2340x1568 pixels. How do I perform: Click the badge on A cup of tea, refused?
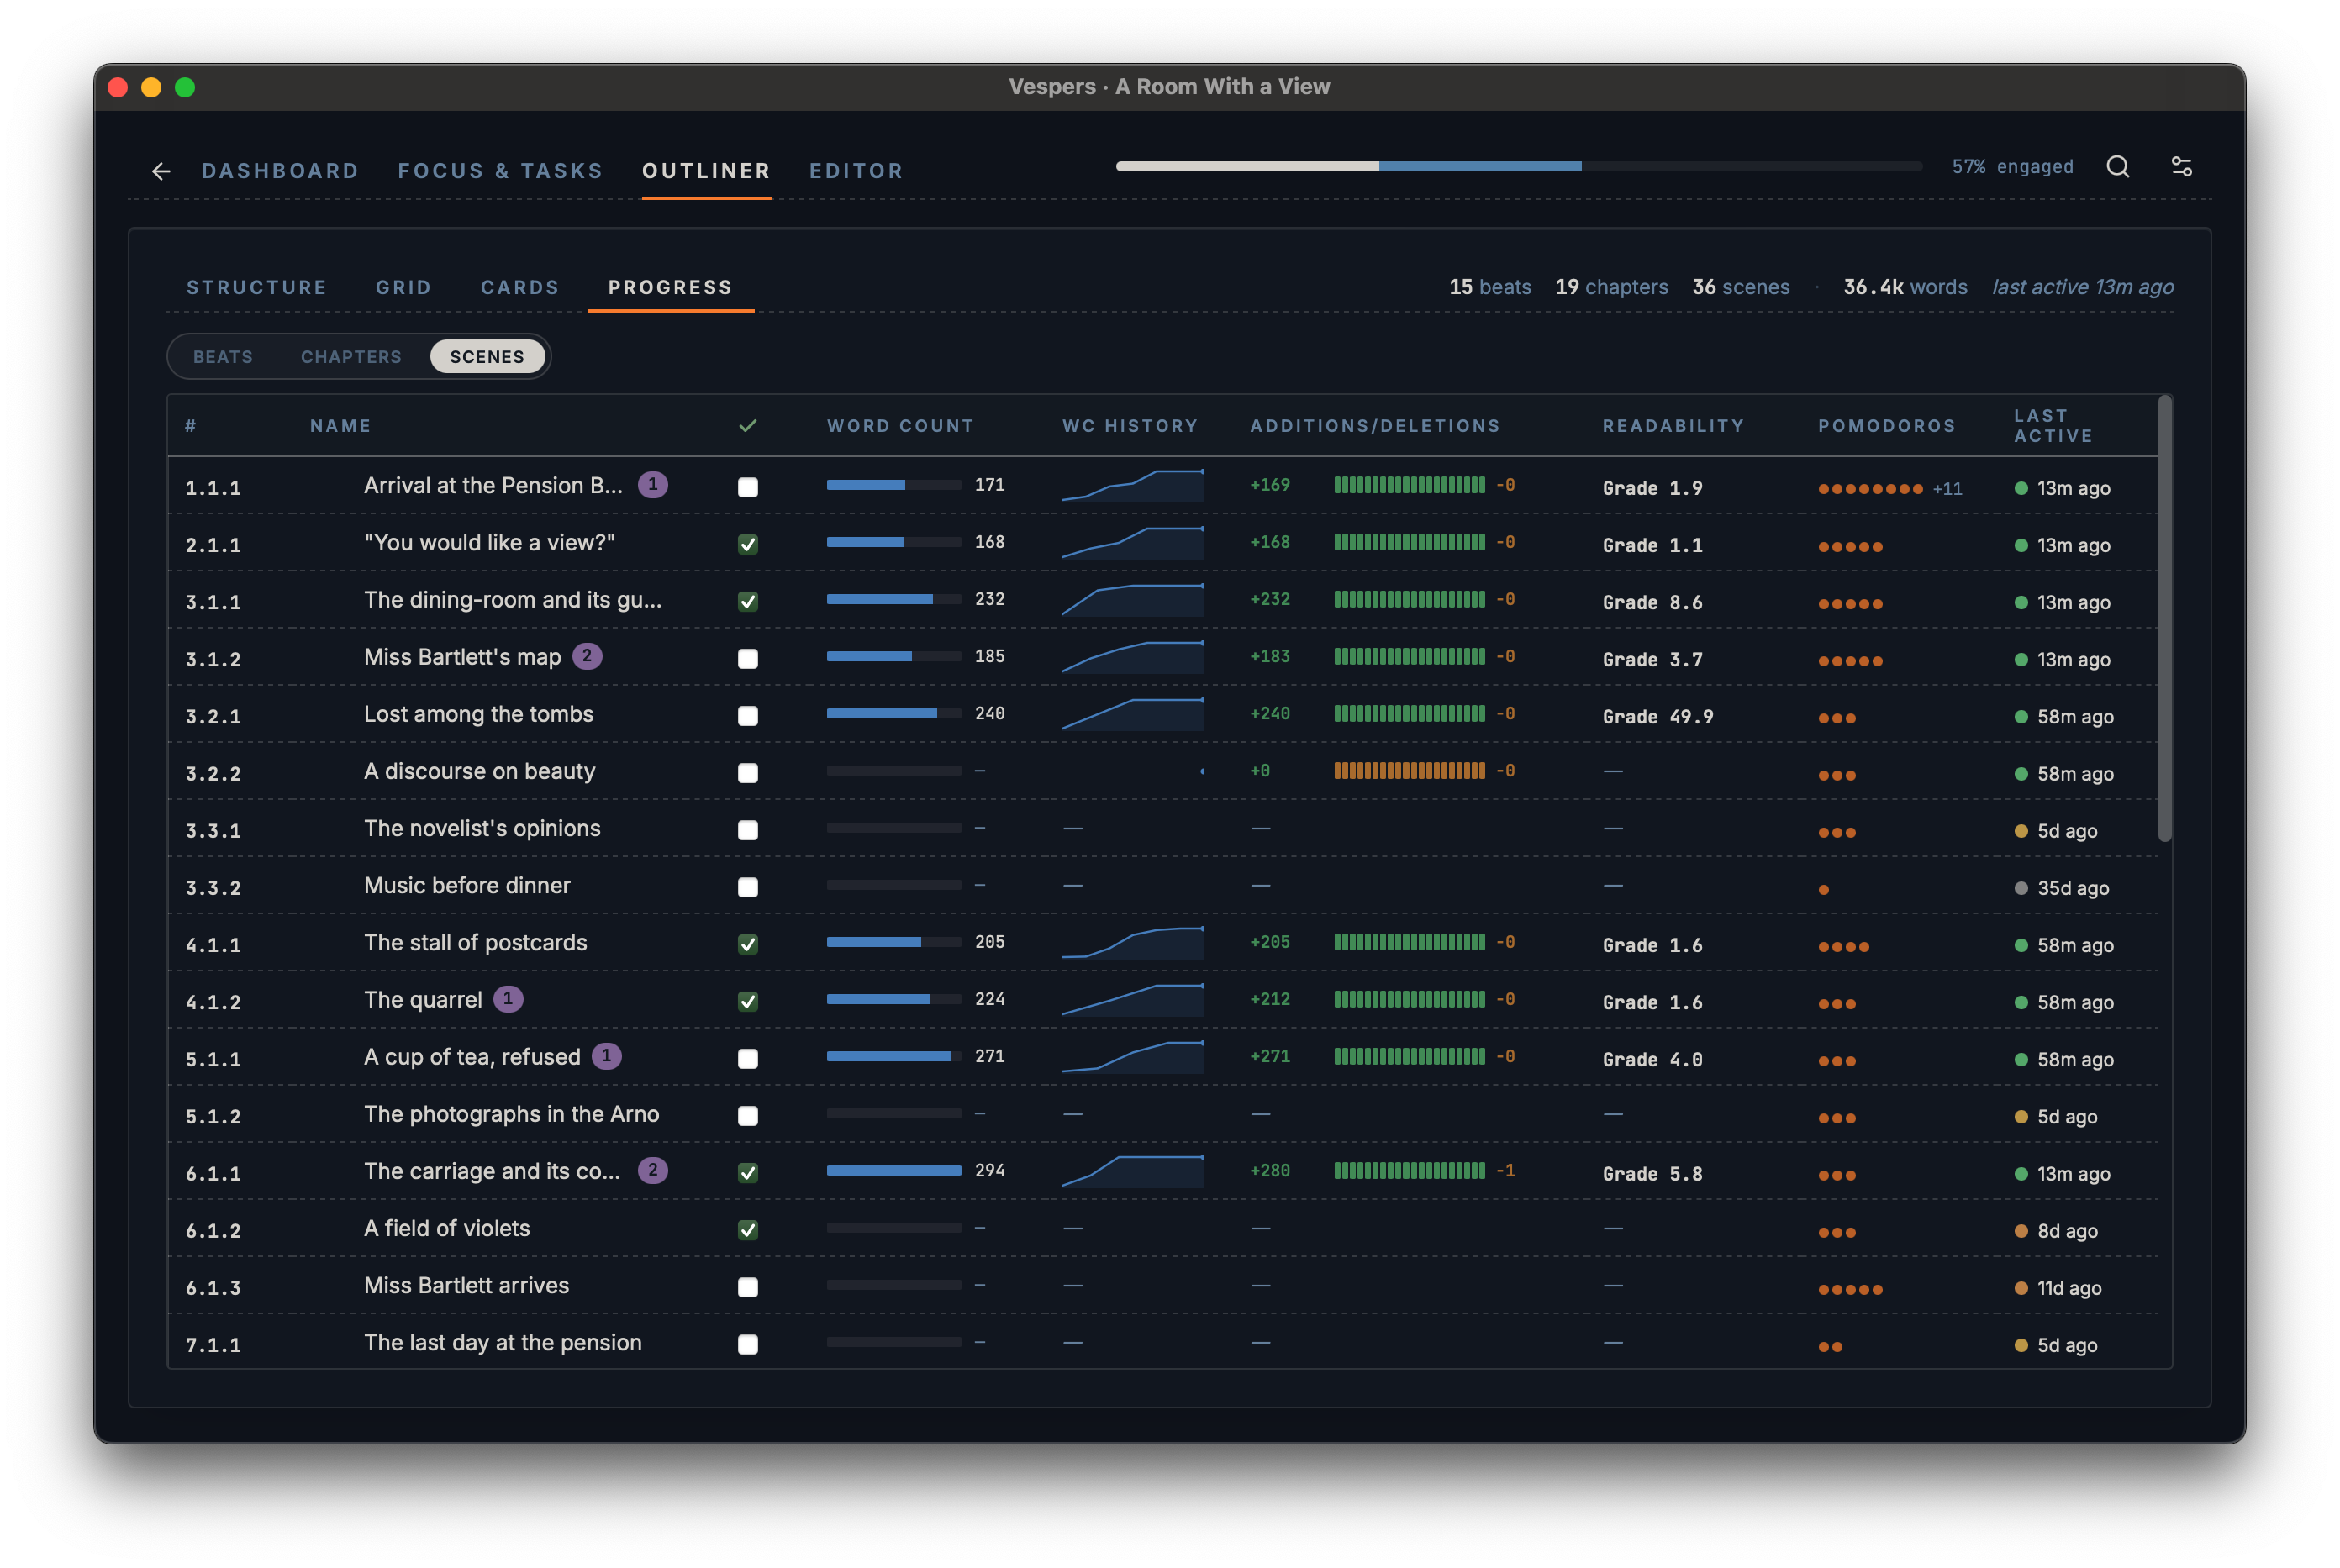(606, 1057)
